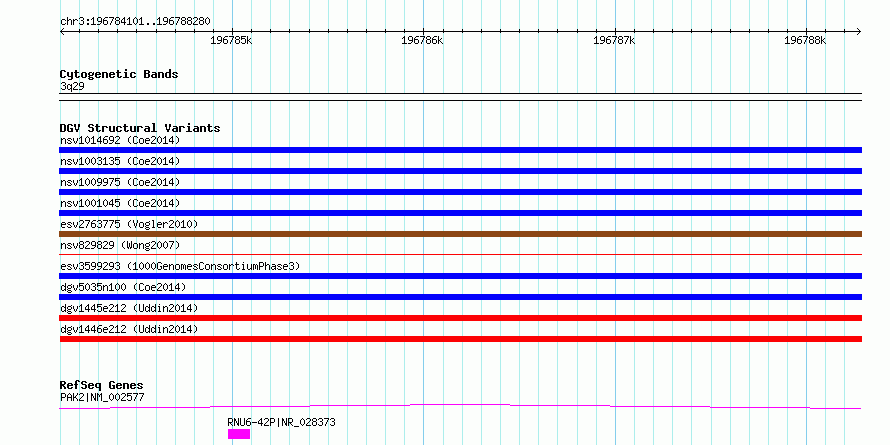Open variant label nsv829829 (Wong2007)

tap(120, 245)
